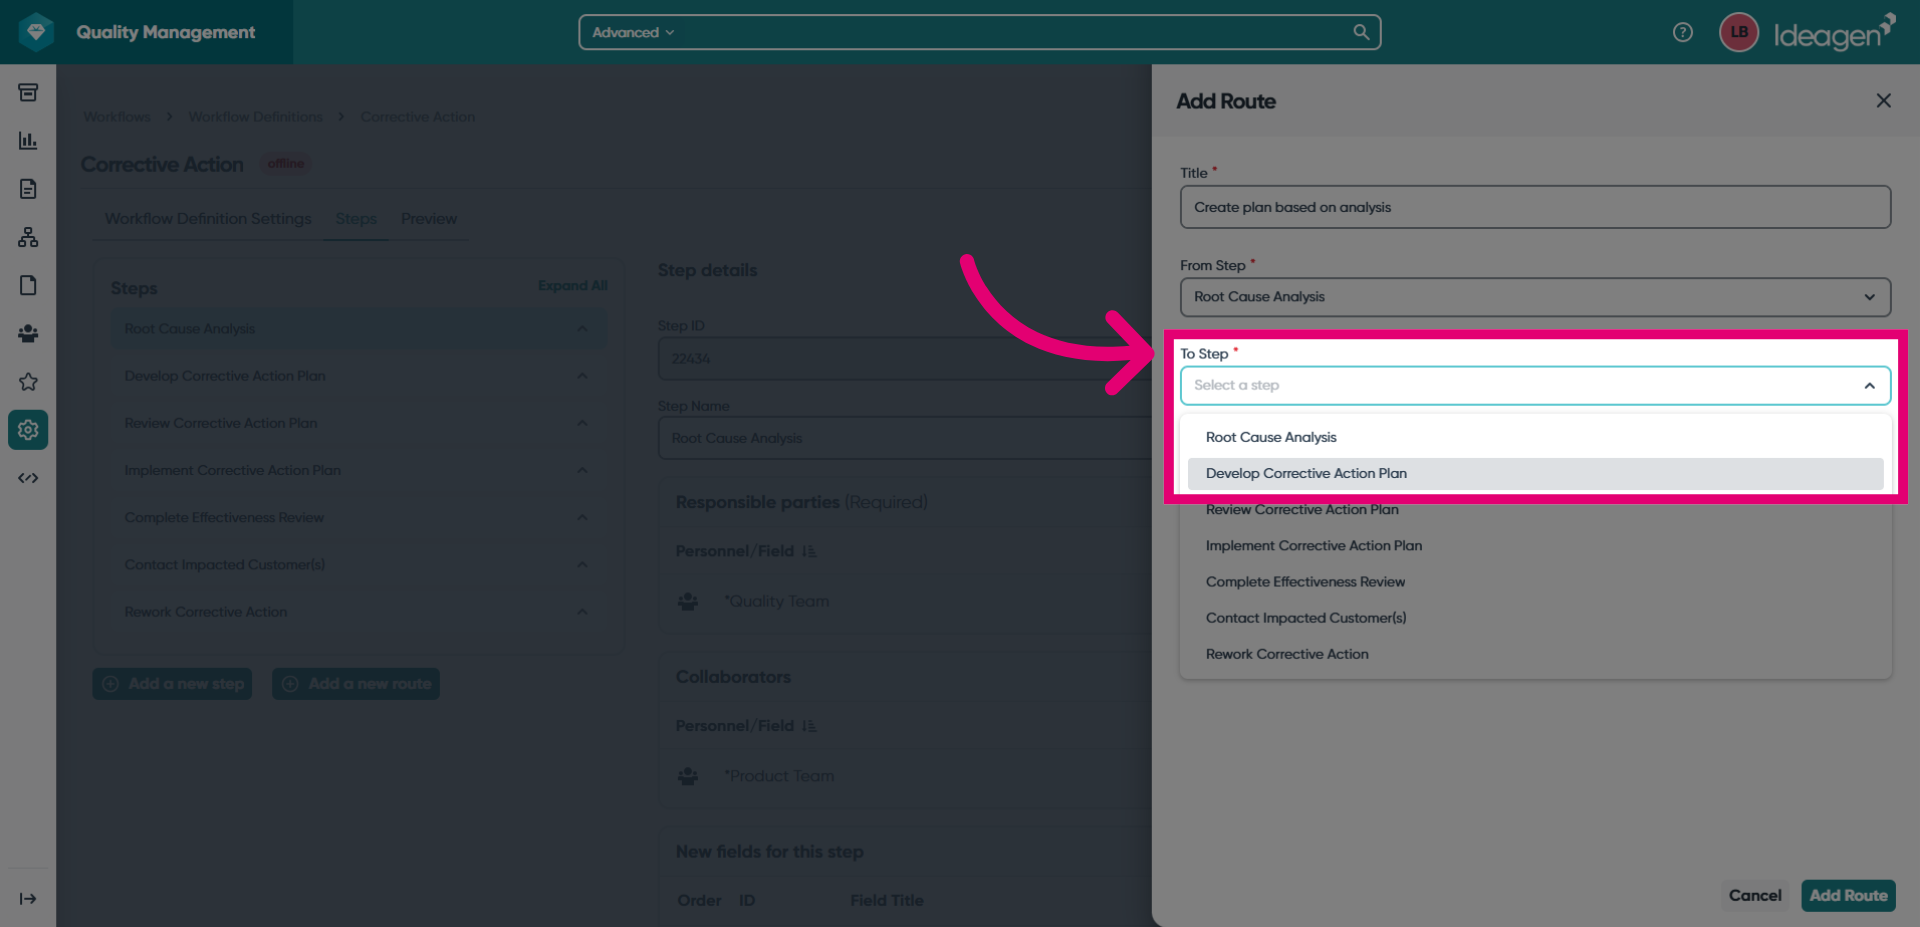Click the Quality Management logo icon
This screenshot has height=927, width=1920.
37,32
